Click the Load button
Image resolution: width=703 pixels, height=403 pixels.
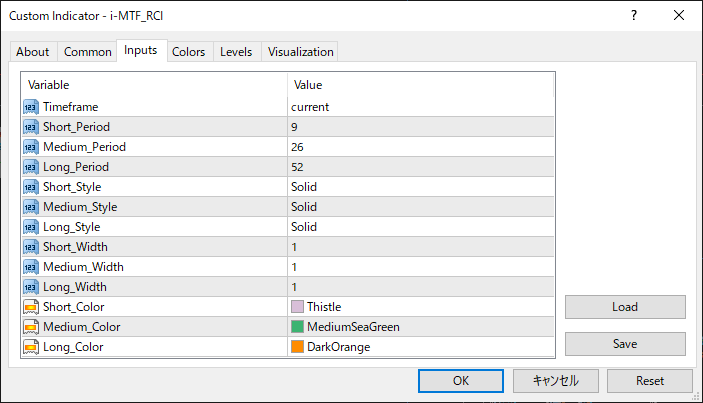tap(625, 307)
